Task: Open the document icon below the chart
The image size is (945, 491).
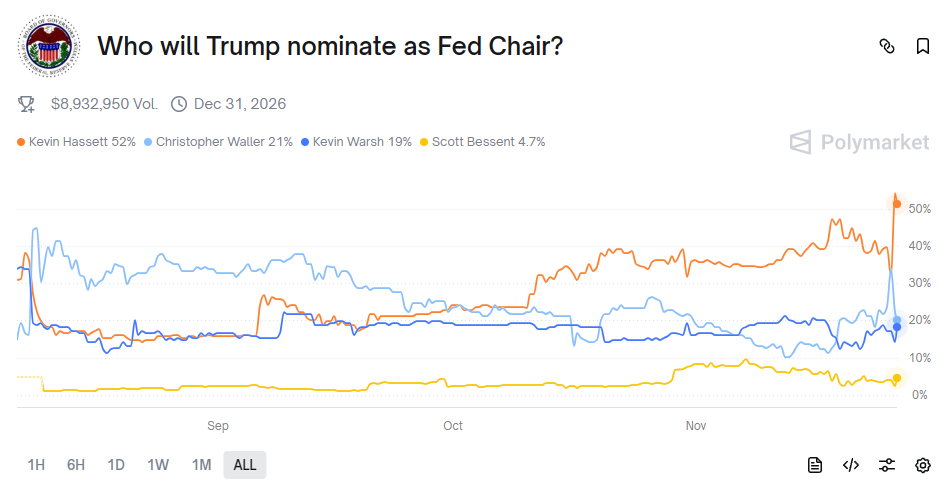Action: click(815, 465)
